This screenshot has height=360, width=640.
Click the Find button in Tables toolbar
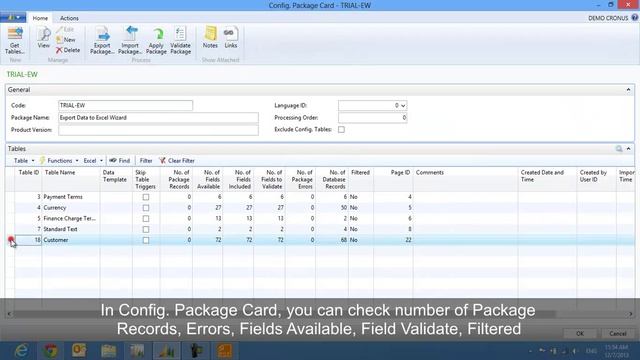[x=120, y=160]
